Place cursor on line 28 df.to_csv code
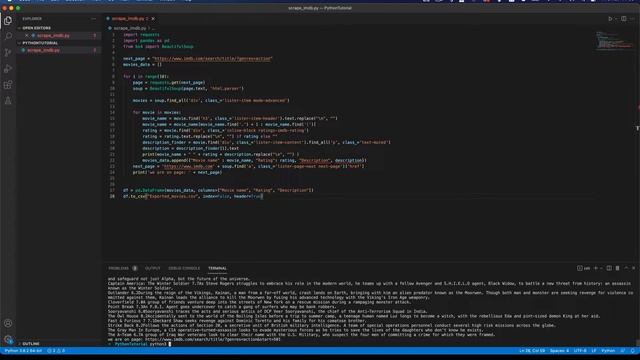Screen dimensions: 640x360 pyautogui.click(x=193, y=196)
